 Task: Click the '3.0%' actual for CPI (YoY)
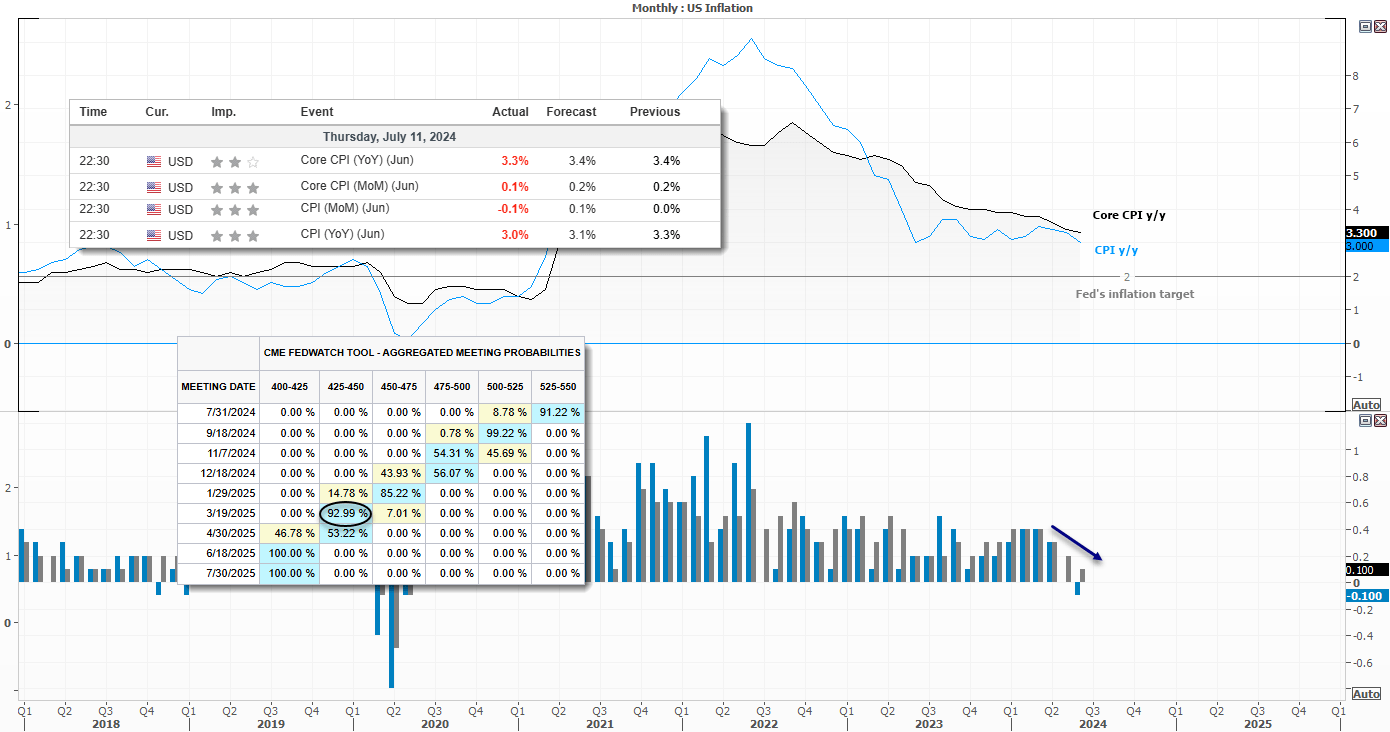tap(515, 235)
